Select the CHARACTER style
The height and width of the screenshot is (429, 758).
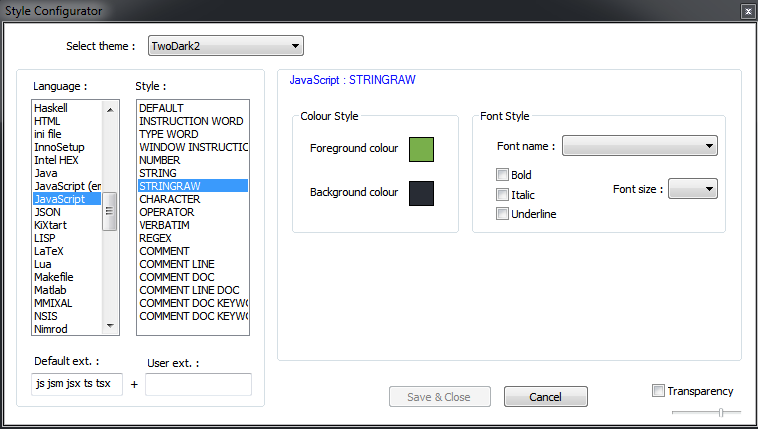point(193,199)
